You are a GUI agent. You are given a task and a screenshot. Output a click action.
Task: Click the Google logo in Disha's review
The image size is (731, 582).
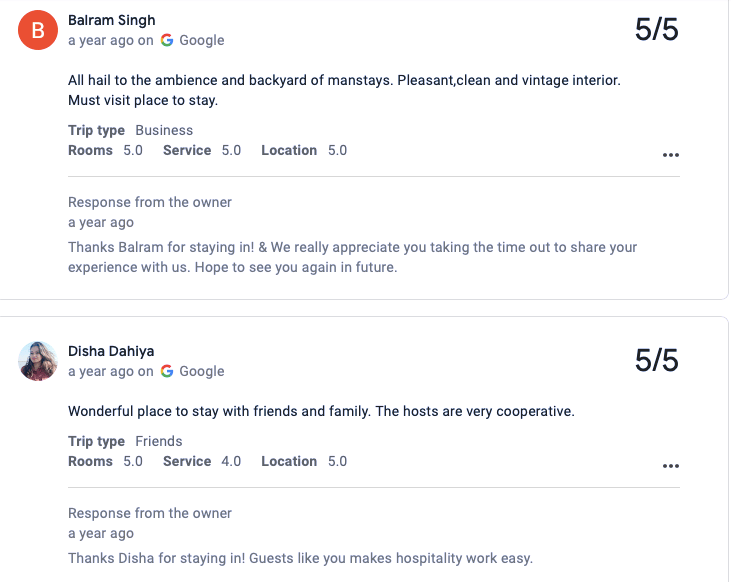pos(167,371)
